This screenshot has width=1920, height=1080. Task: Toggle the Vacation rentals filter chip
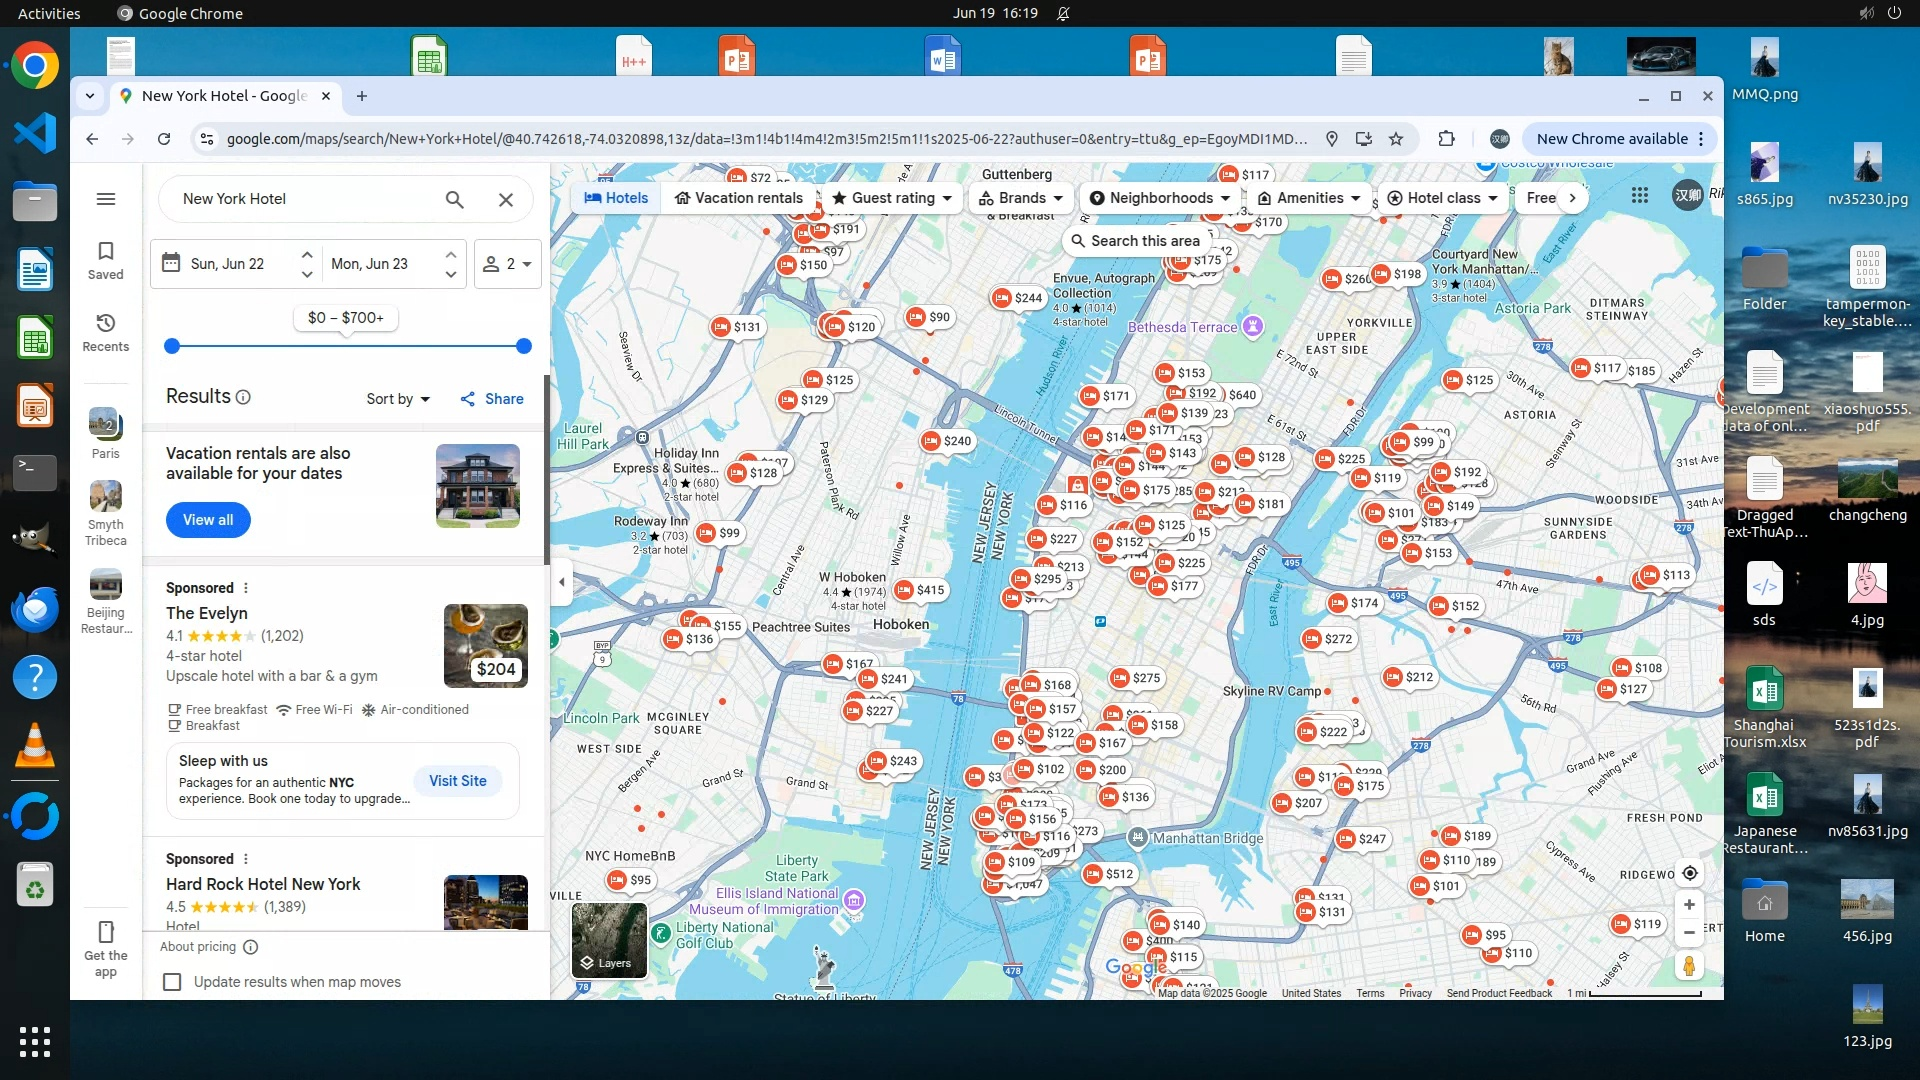click(738, 198)
